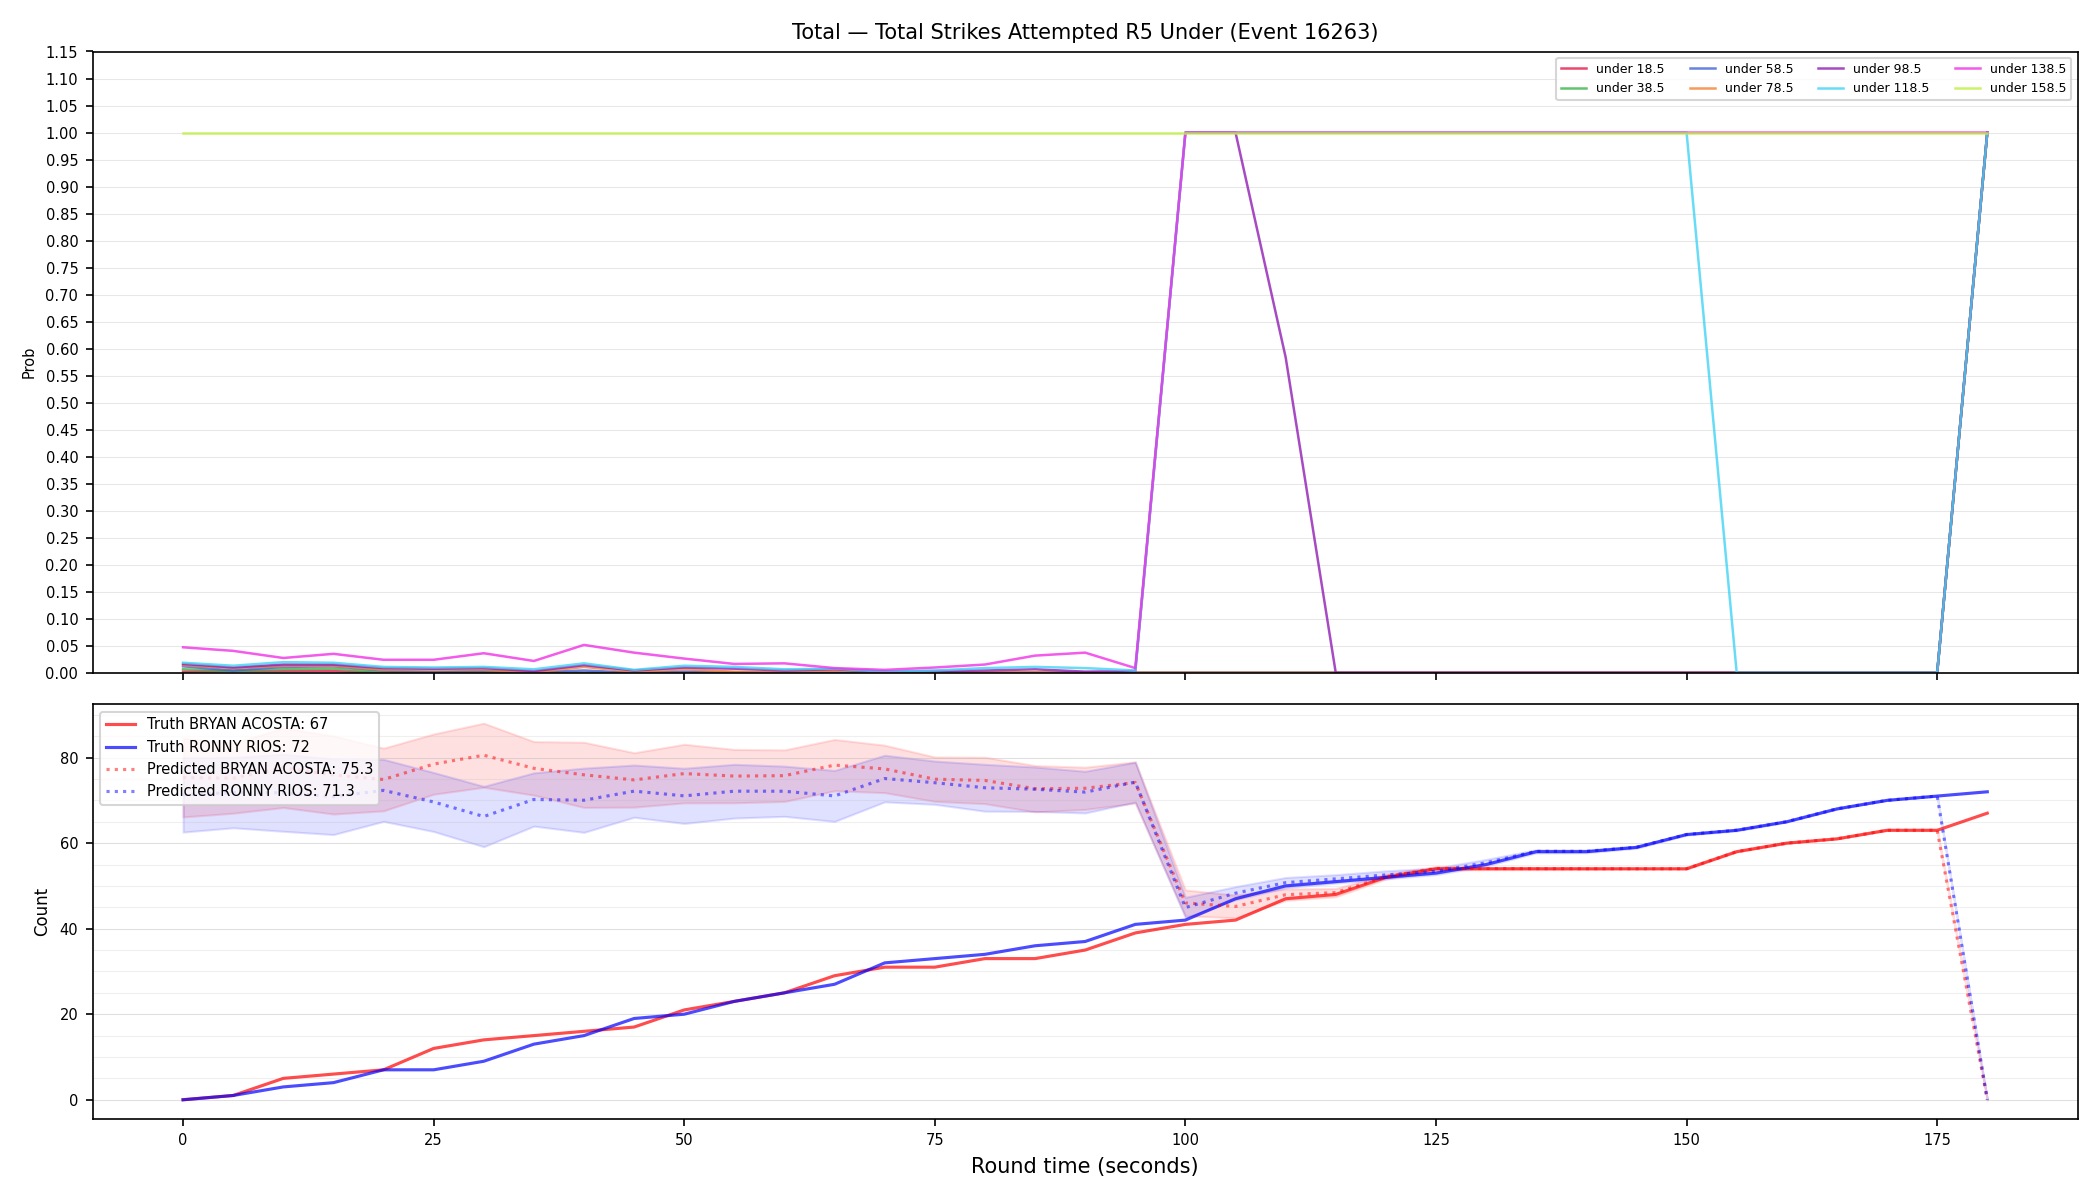Click the 0.05 tick on Prob axis
The image size is (2100, 1200).
pyautogui.click(x=62, y=646)
